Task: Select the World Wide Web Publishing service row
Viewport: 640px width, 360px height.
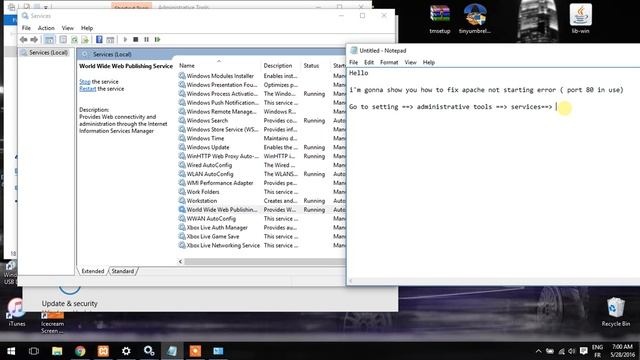Action: [x=261, y=210]
